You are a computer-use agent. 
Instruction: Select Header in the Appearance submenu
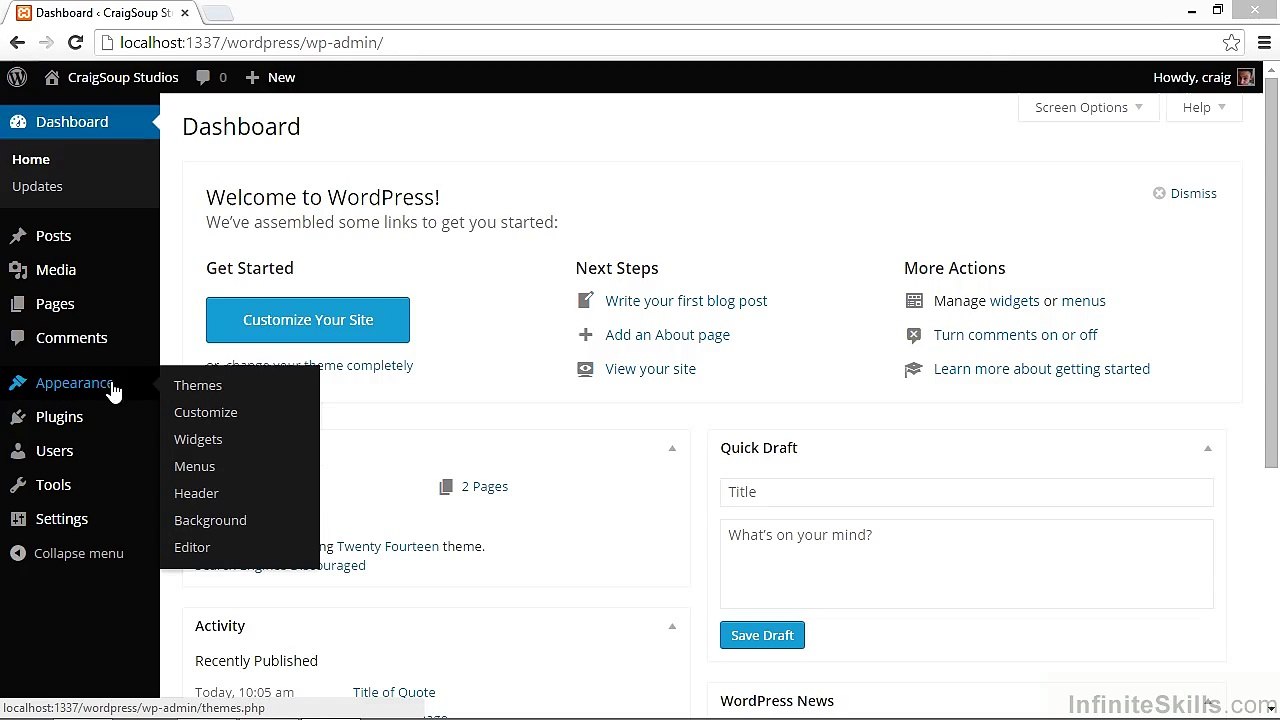(x=196, y=493)
